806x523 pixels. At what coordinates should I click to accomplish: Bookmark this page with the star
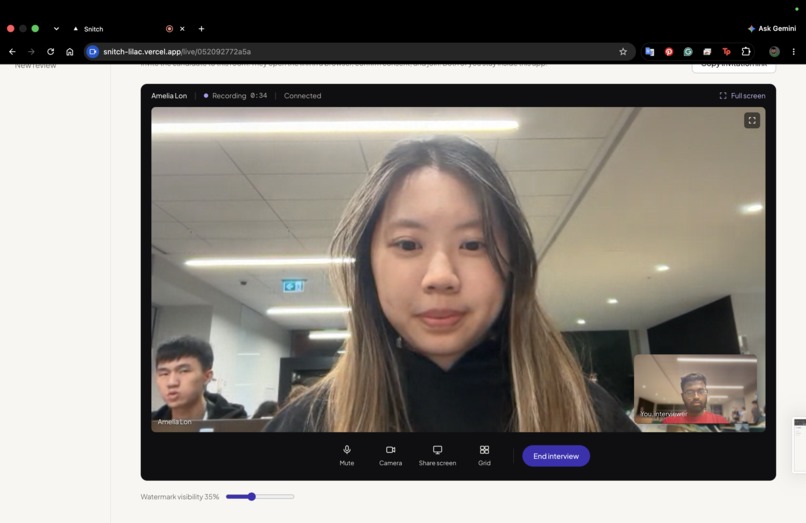pyautogui.click(x=623, y=51)
